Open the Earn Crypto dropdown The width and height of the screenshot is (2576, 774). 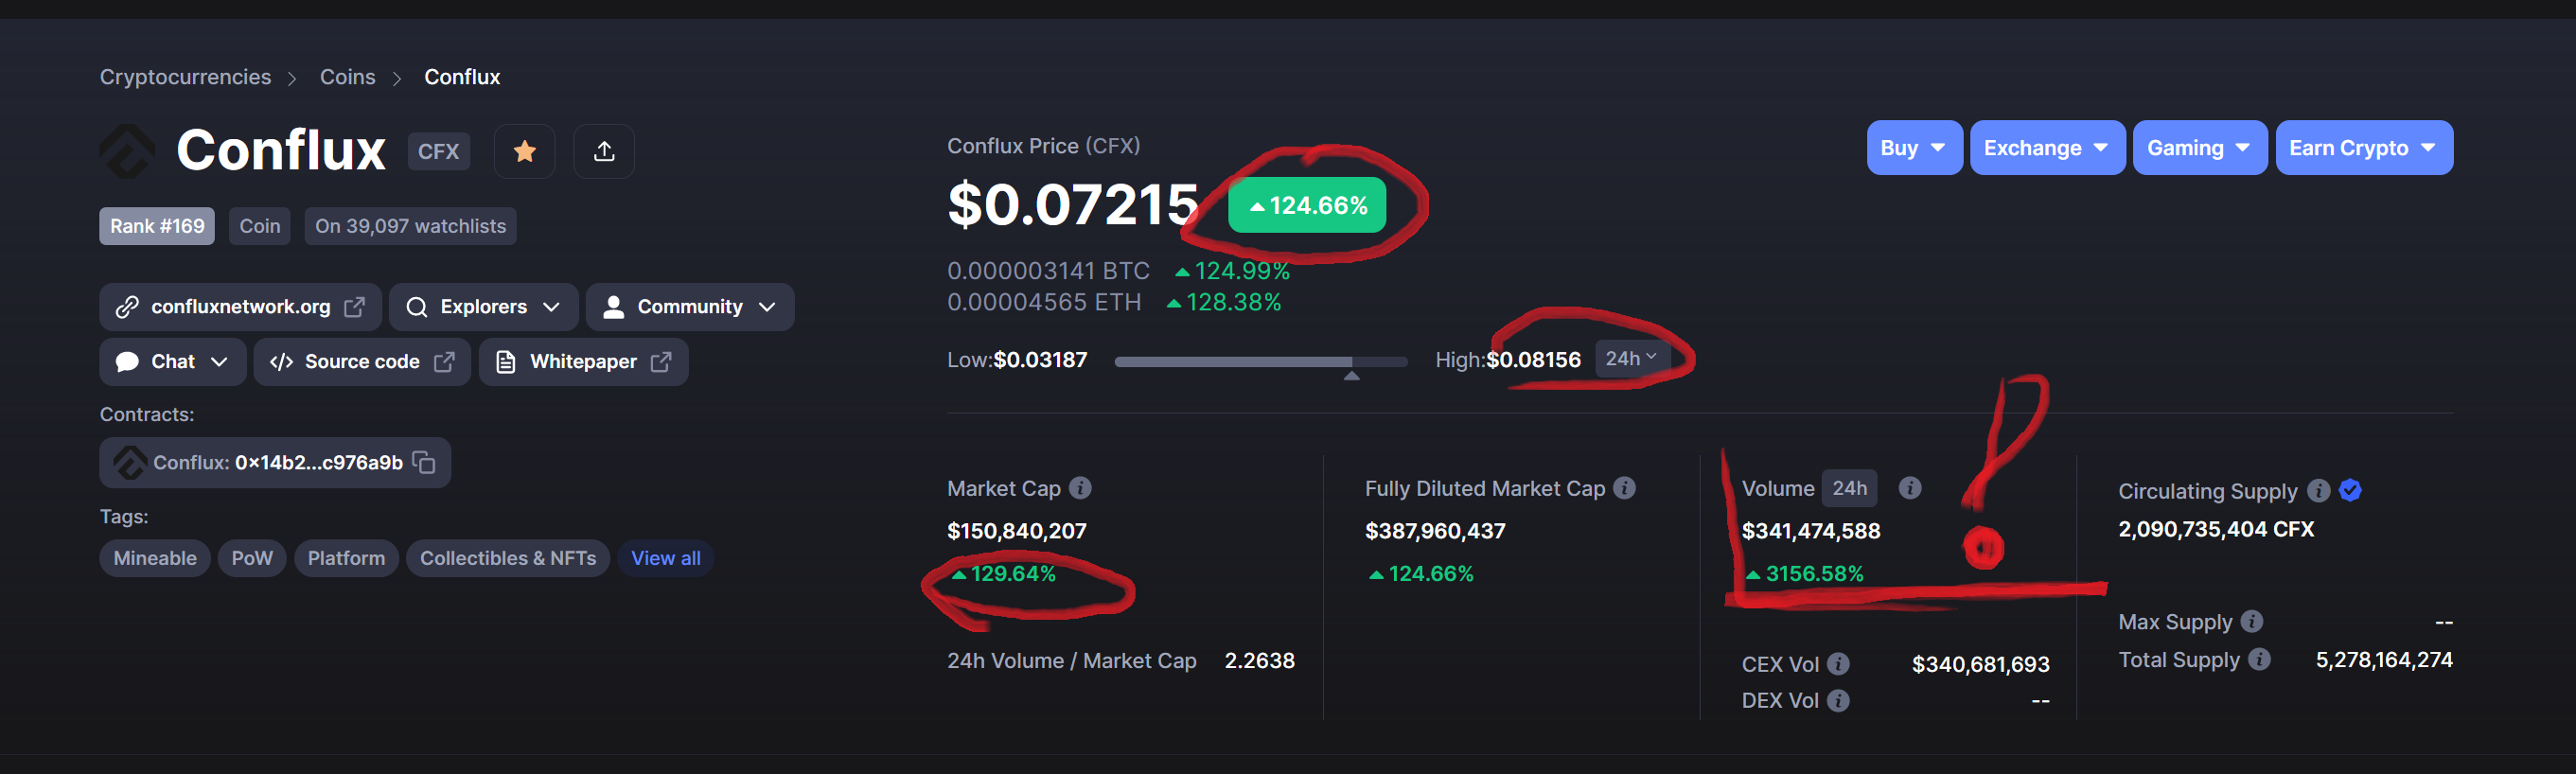click(2363, 148)
